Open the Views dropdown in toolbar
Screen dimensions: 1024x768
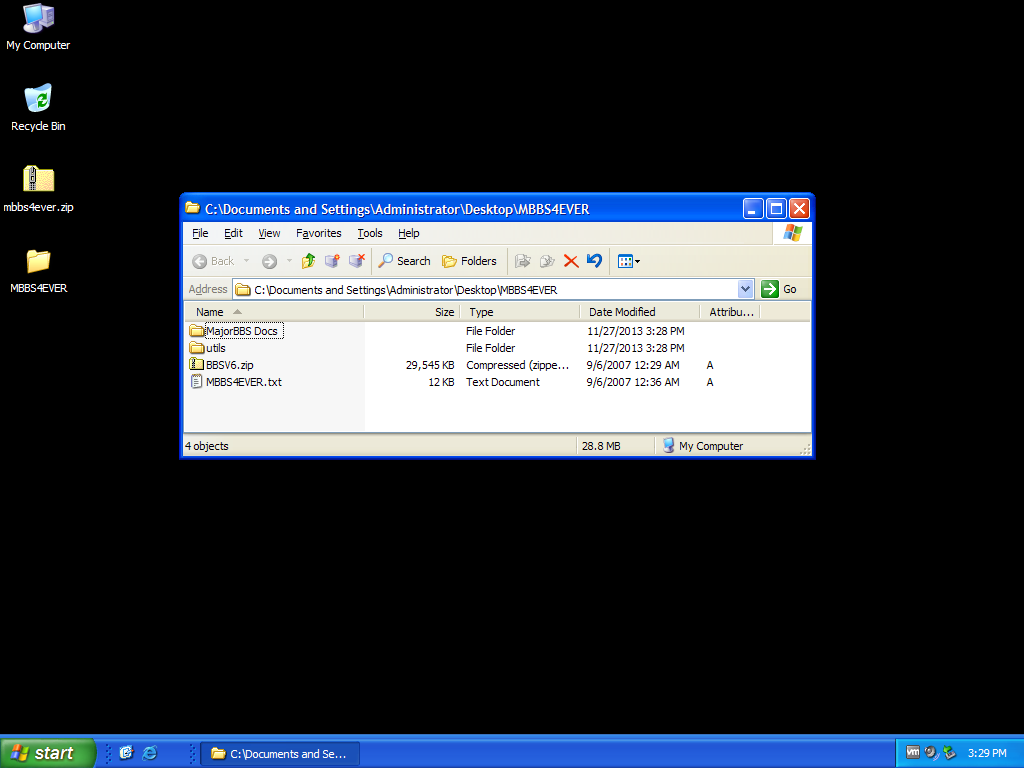[x=628, y=261]
